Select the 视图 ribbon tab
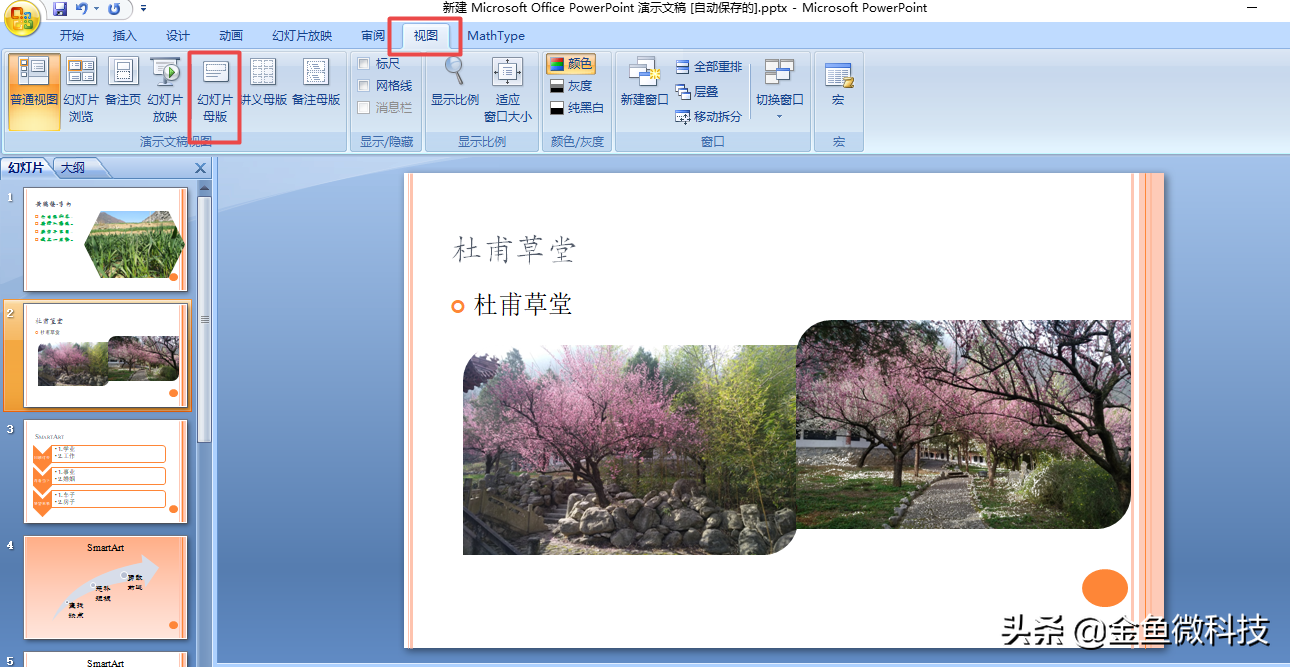The height and width of the screenshot is (667, 1290). (426, 36)
